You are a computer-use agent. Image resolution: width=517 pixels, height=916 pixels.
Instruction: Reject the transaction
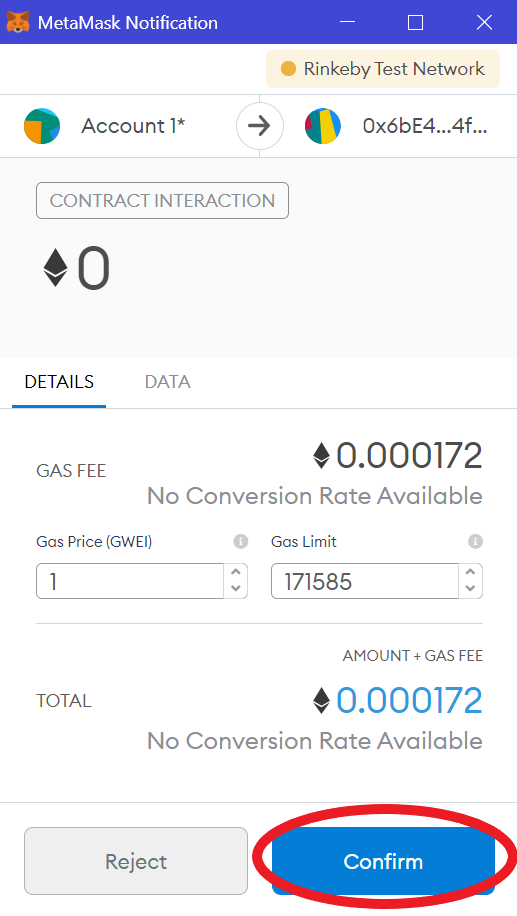tap(136, 861)
